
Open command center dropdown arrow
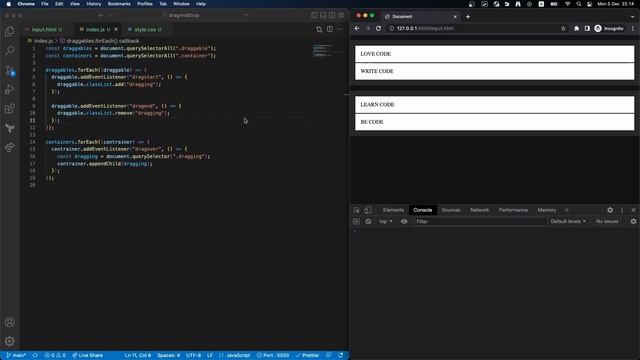245,16
